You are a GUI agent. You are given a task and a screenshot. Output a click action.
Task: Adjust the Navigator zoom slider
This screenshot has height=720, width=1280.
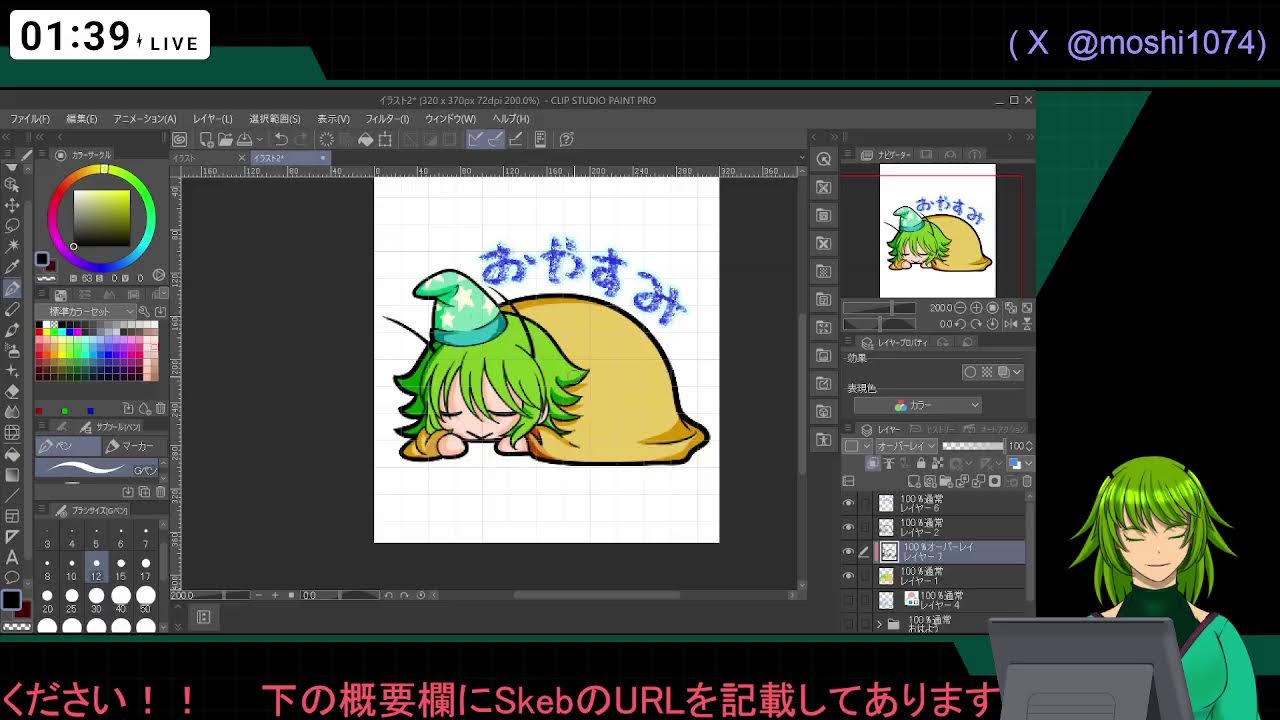pyautogui.click(x=879, y=308)
